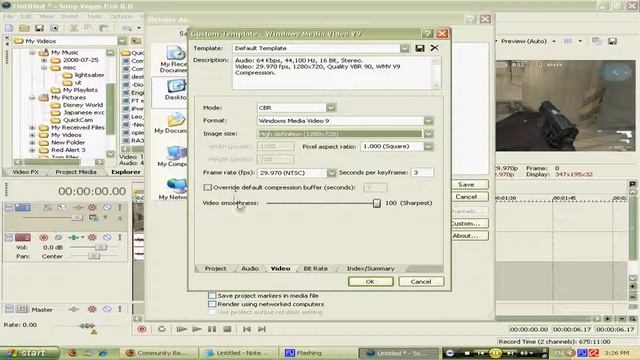Click the Record button in the transport bar

[142, 329]
